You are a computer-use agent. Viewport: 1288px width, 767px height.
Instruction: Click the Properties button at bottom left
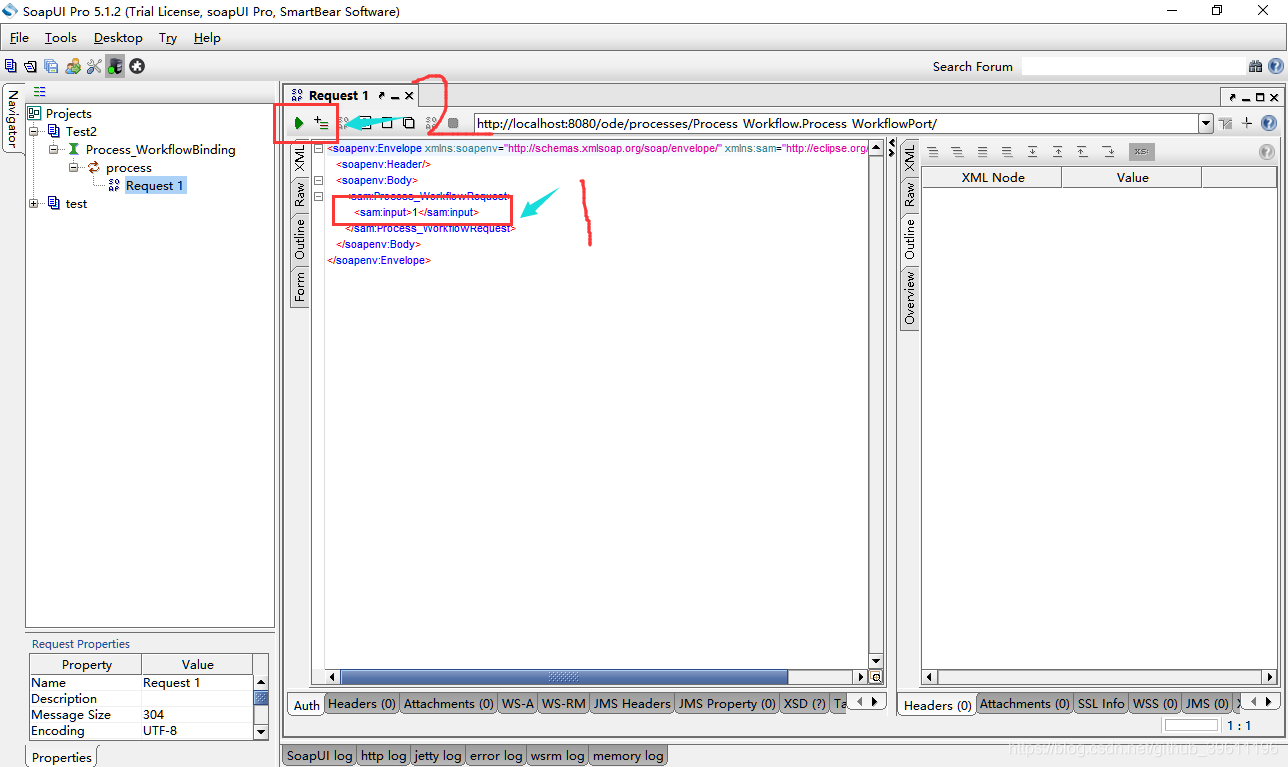(x=62, y=757)
